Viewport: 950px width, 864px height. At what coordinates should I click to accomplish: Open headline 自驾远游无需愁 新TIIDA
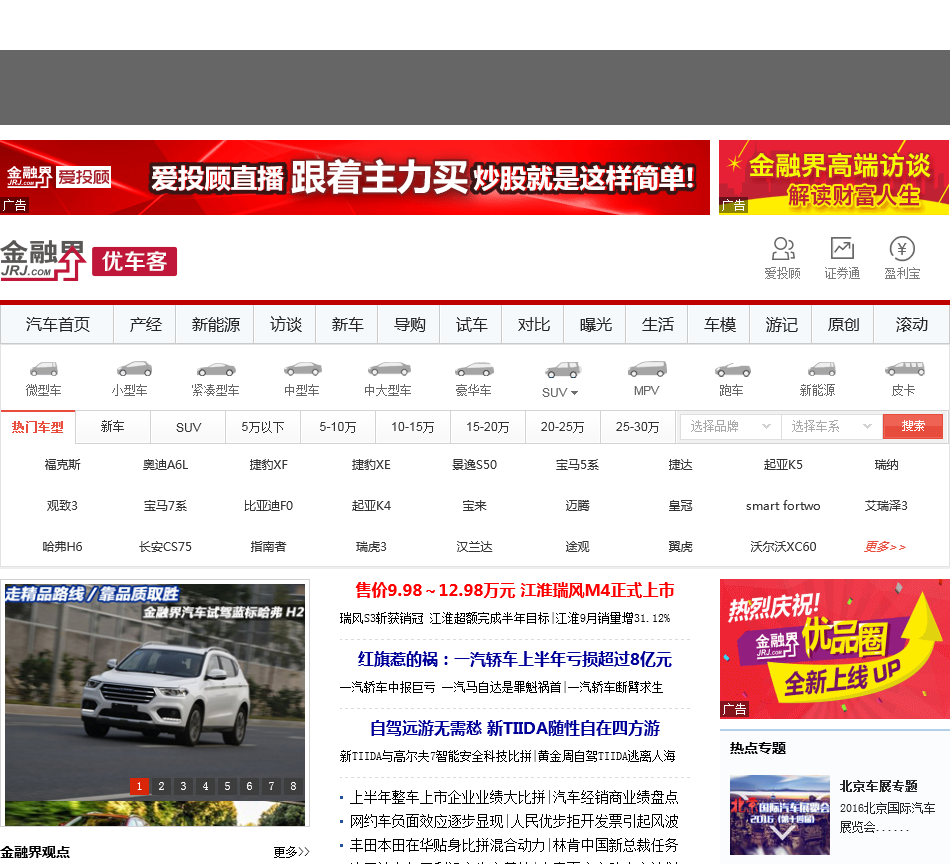click(x=514, y=728)
